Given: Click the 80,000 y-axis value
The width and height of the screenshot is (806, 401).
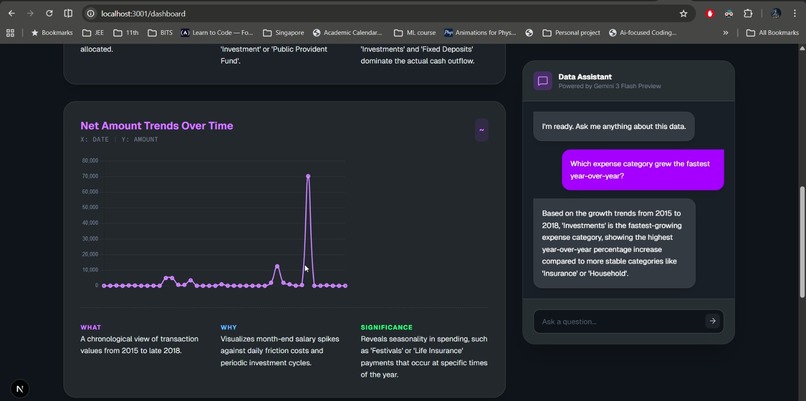Looking at the screenshot, I should click(90, 161).
